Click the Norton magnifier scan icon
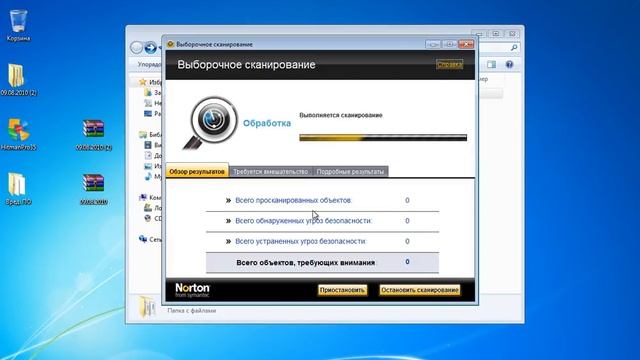Image resolution: width=640 pixels, height=360 pixels. pyautogui.click(x=211, y=122)
